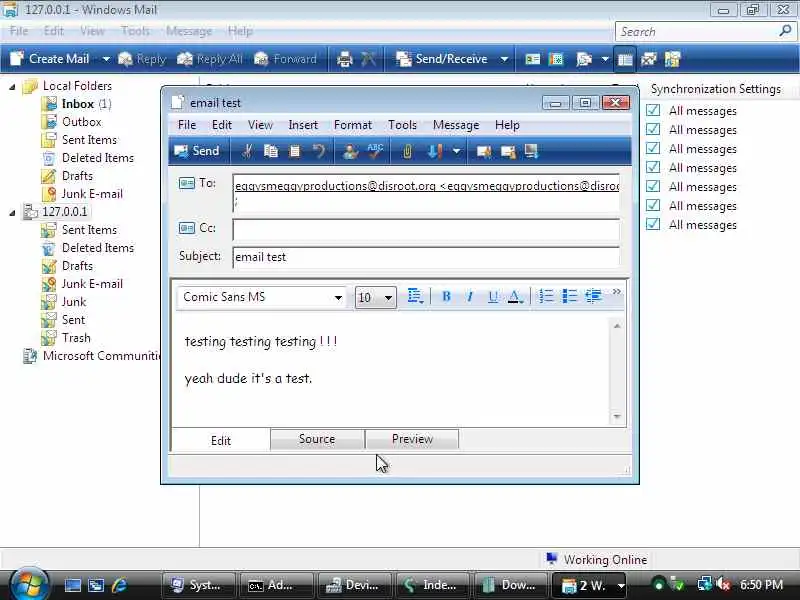The width and height of the screenshot is (800, 600).
Task: Click the Contacts icon in main toolbar
Action: coord(532,59)
